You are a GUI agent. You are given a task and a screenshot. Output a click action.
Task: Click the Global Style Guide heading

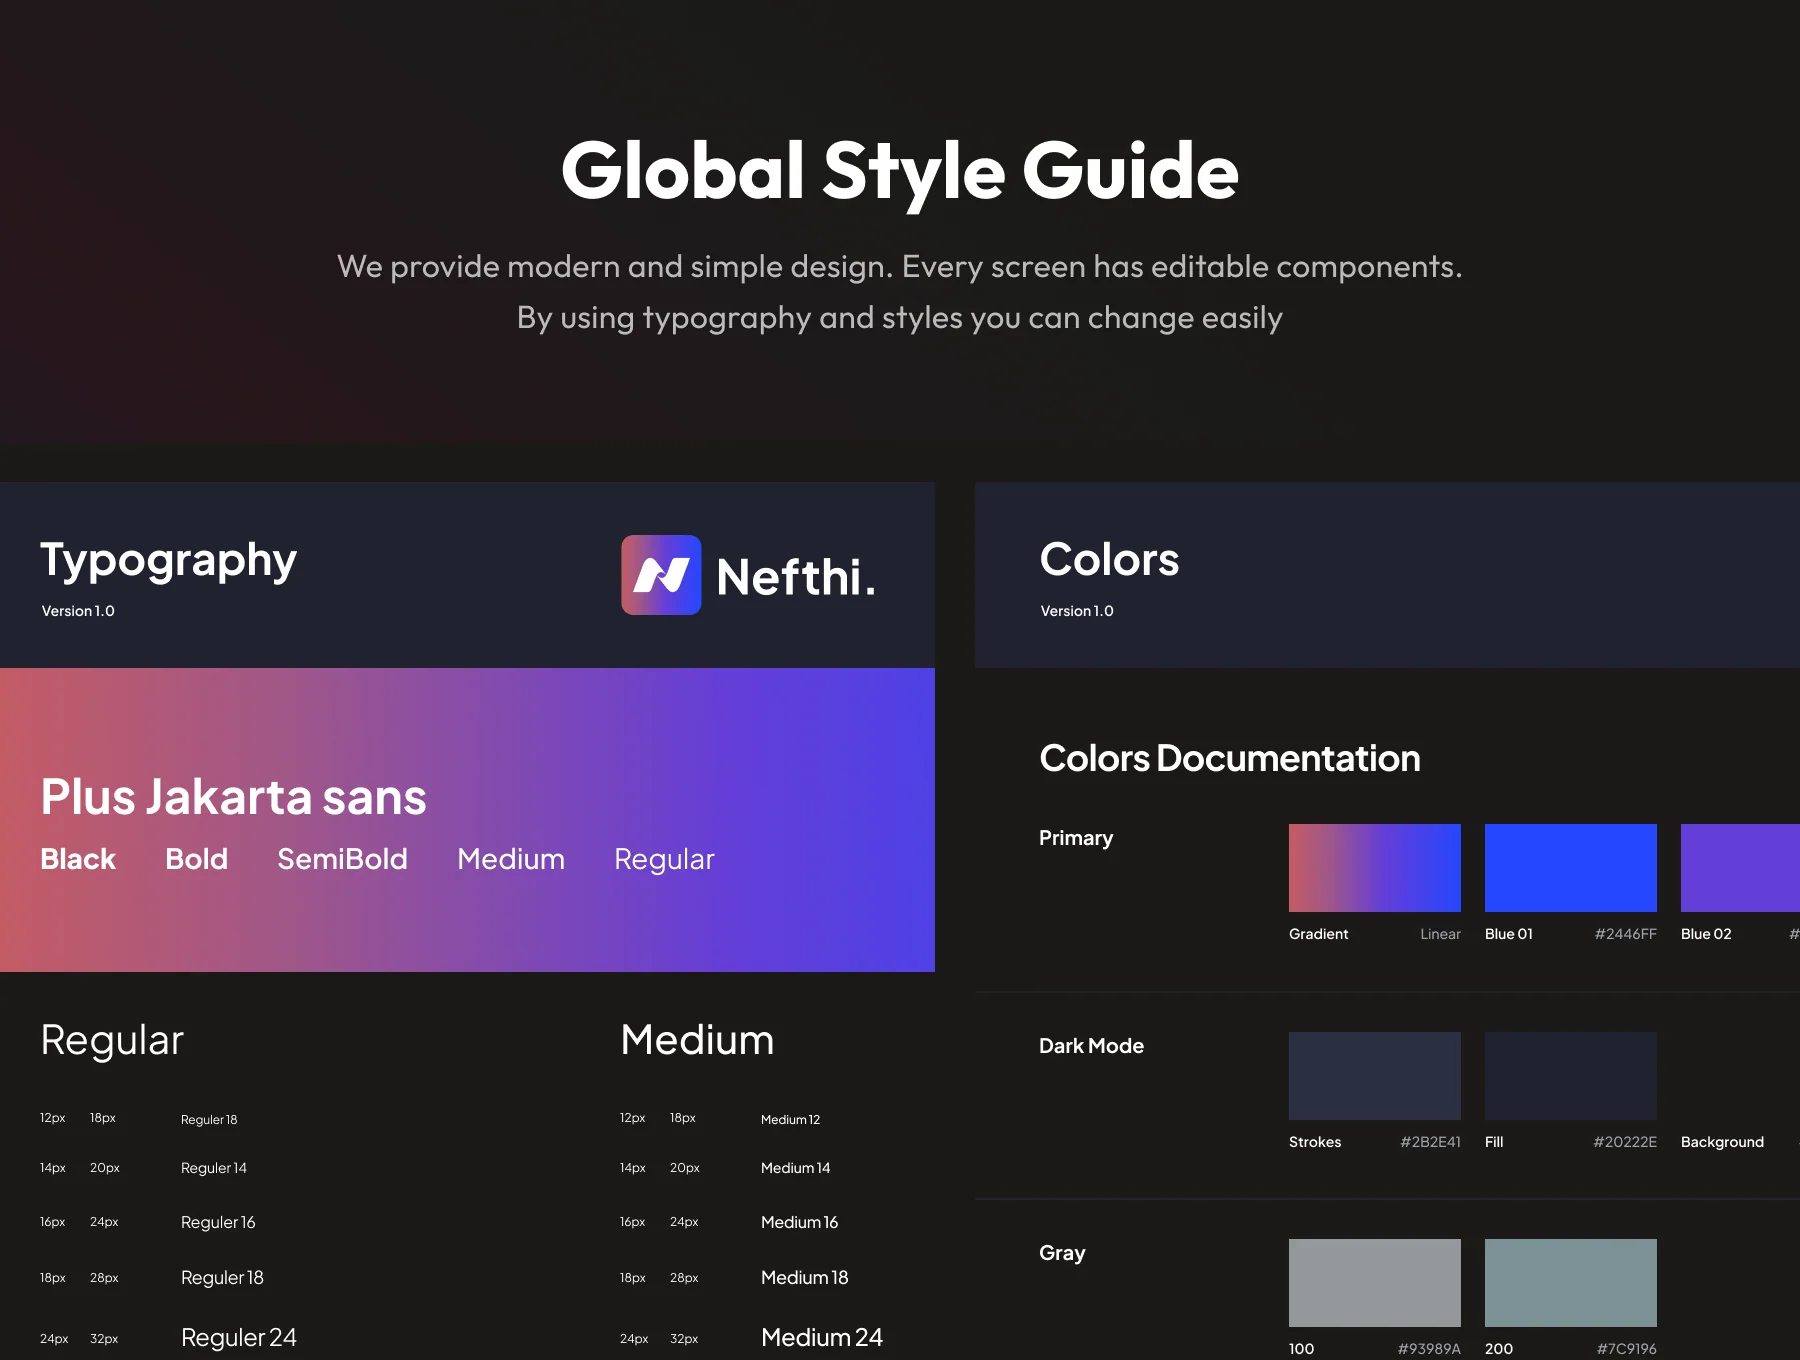[900, 172]
